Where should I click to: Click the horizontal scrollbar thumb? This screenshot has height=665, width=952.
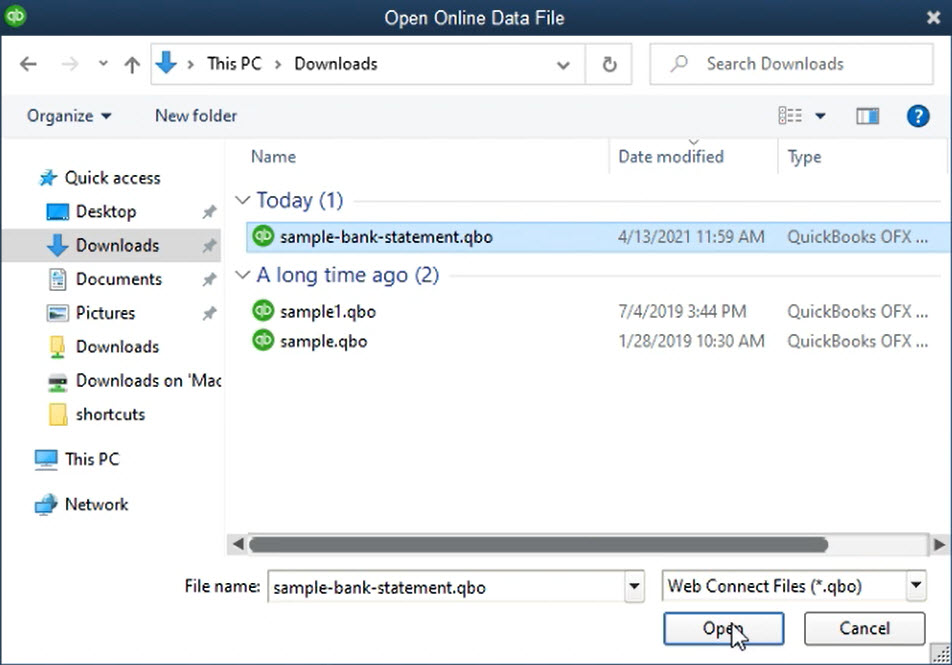click(x=539, y=545)
